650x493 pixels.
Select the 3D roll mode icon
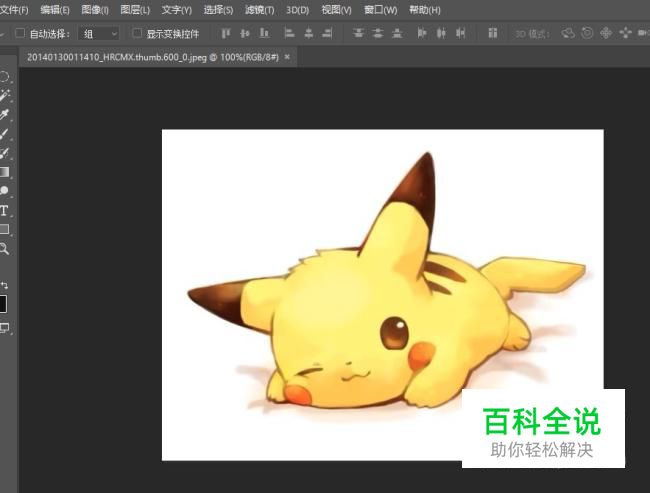point(587,33)
